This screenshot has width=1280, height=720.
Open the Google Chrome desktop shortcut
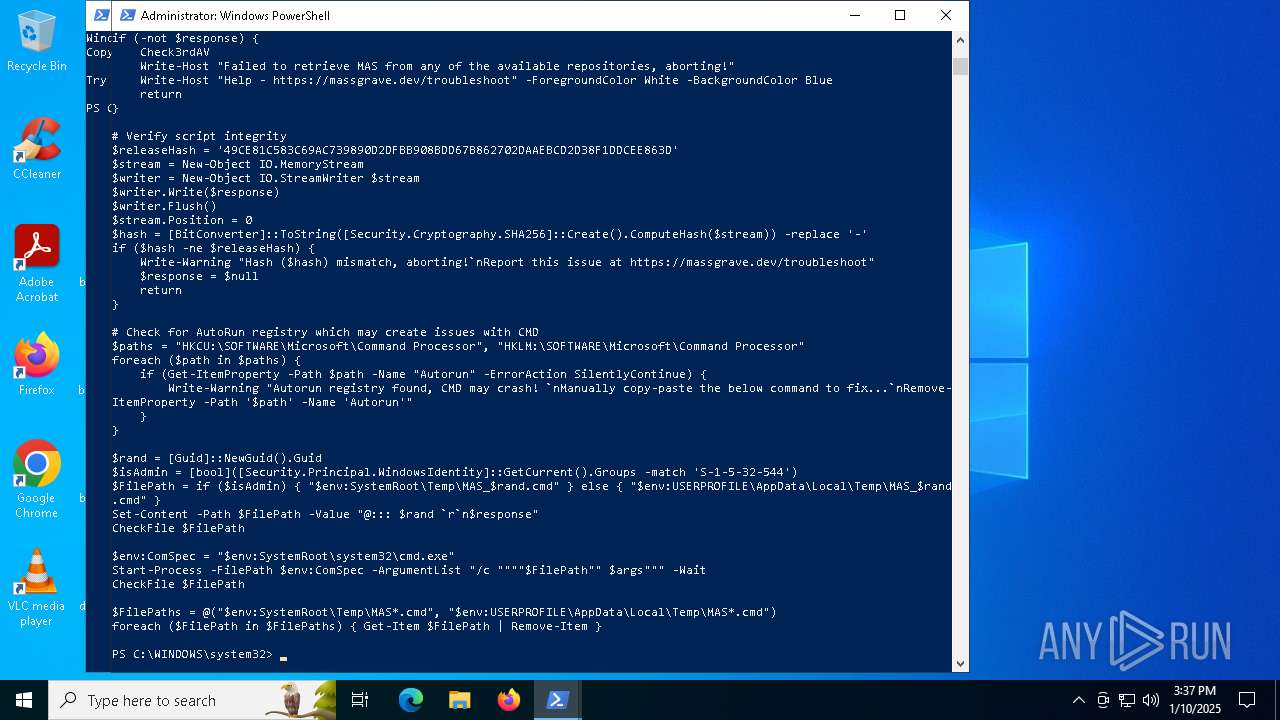point(37,480)
